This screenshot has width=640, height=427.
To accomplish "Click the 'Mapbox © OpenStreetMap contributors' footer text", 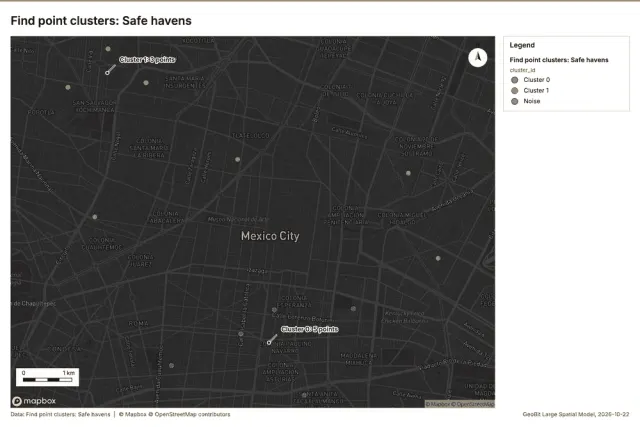I will coord(175,414).
